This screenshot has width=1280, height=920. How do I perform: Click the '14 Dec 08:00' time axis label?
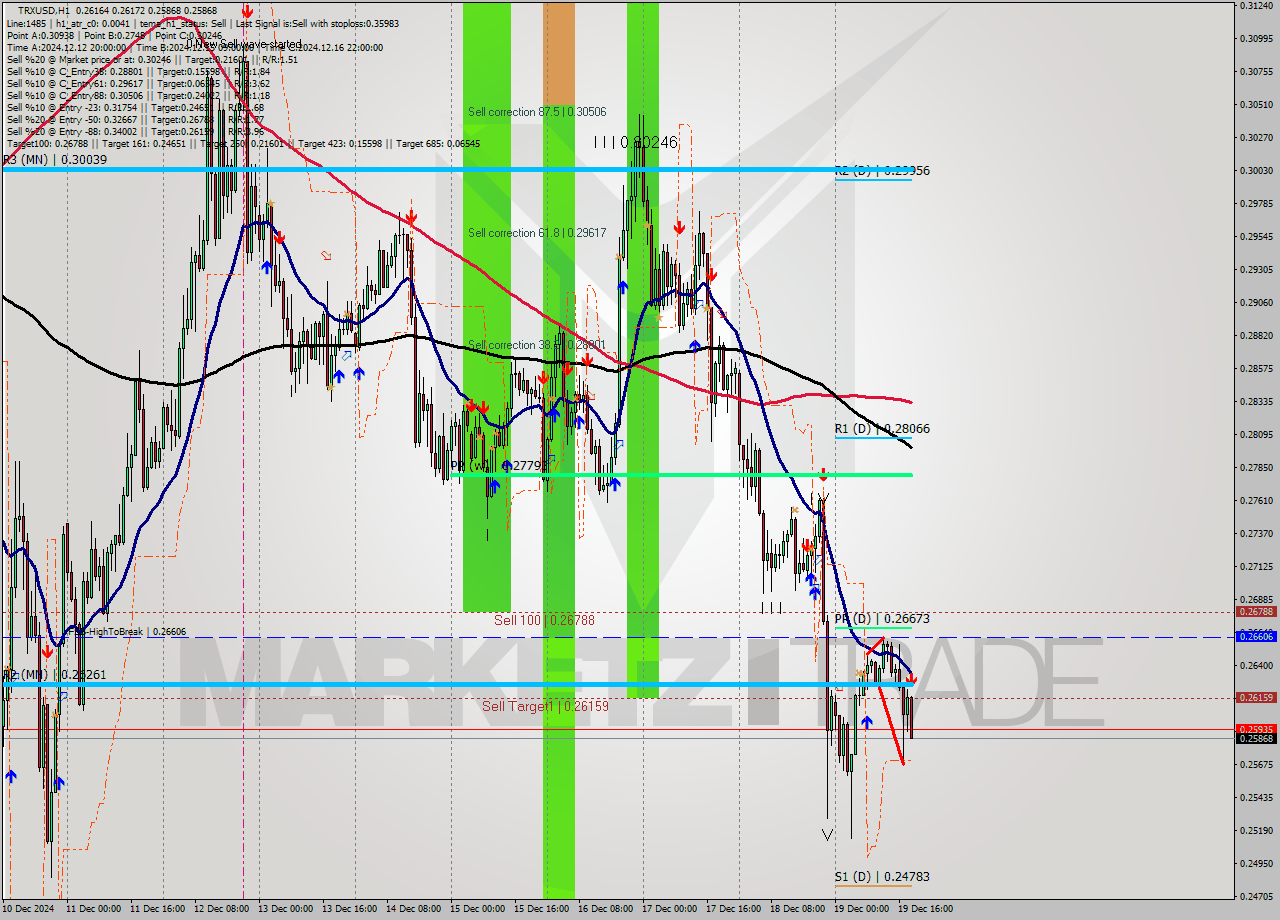point(414,909)
